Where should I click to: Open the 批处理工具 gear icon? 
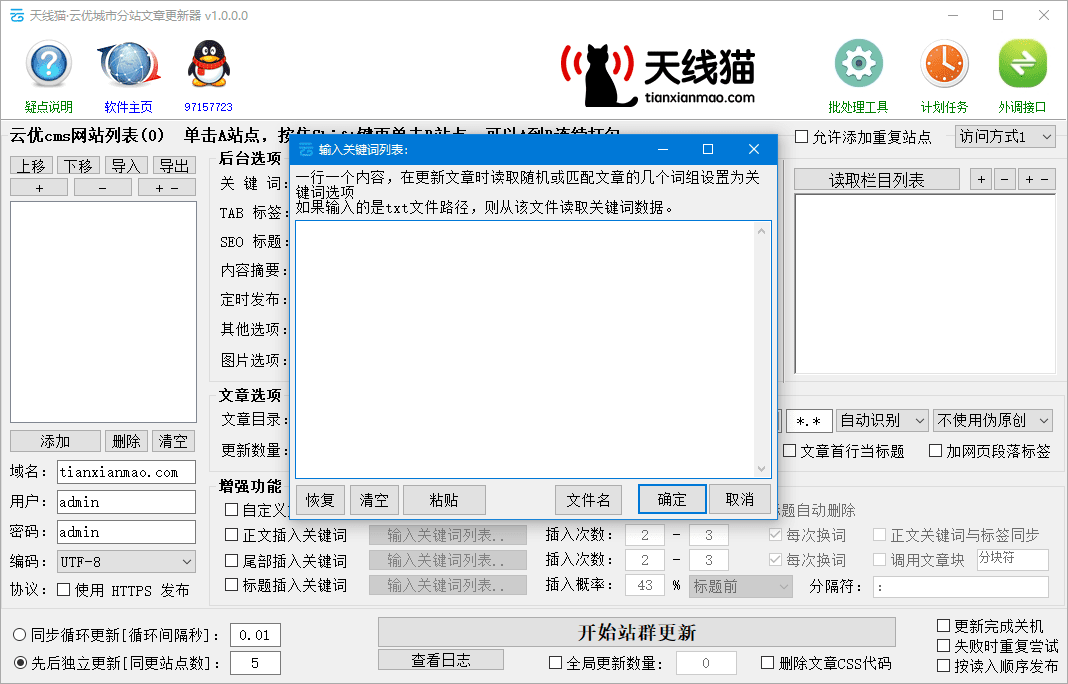[858, 63]
